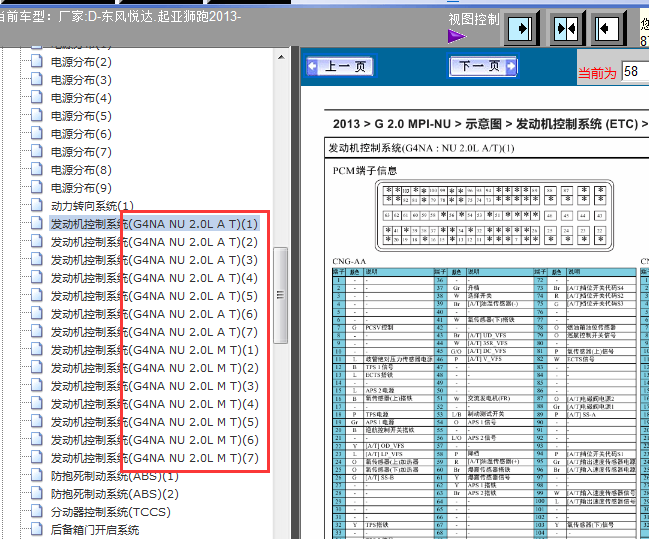Click the purple arrow under 视图控制
This screenshot has width=649, height=539.
(457, 36)
